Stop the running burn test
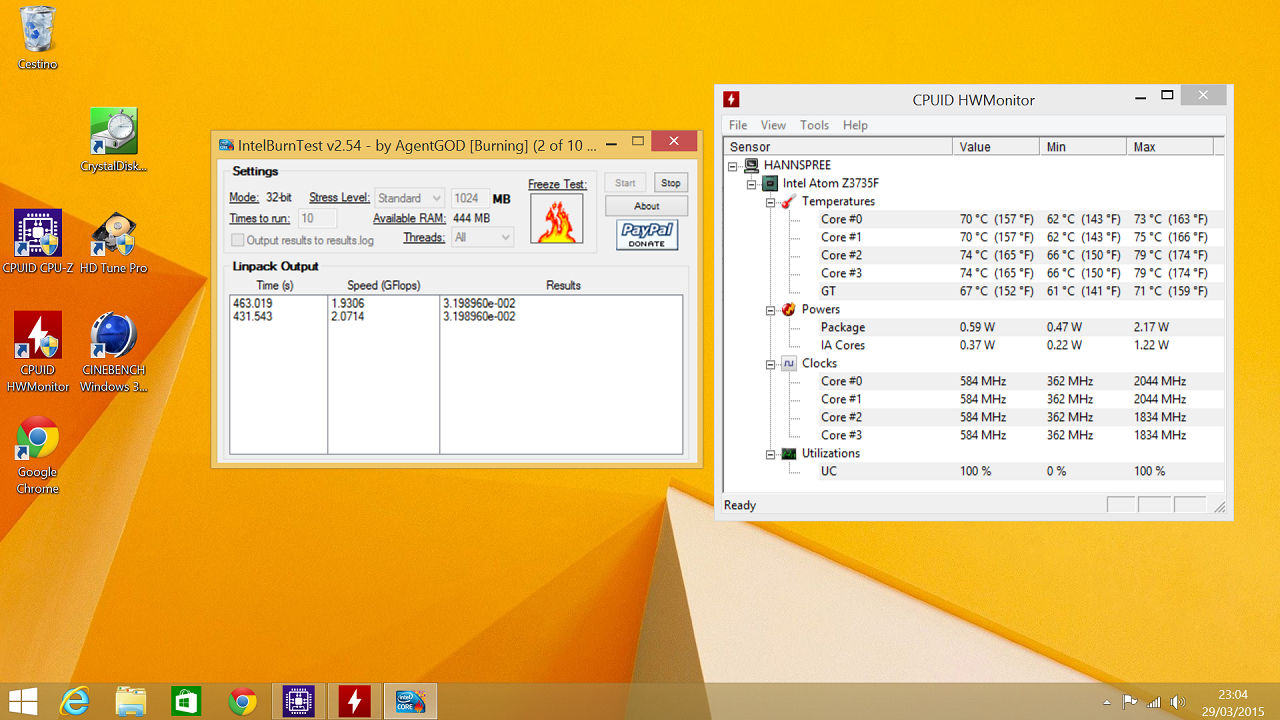Screen dimensions: 1280x720 (671, 183)
